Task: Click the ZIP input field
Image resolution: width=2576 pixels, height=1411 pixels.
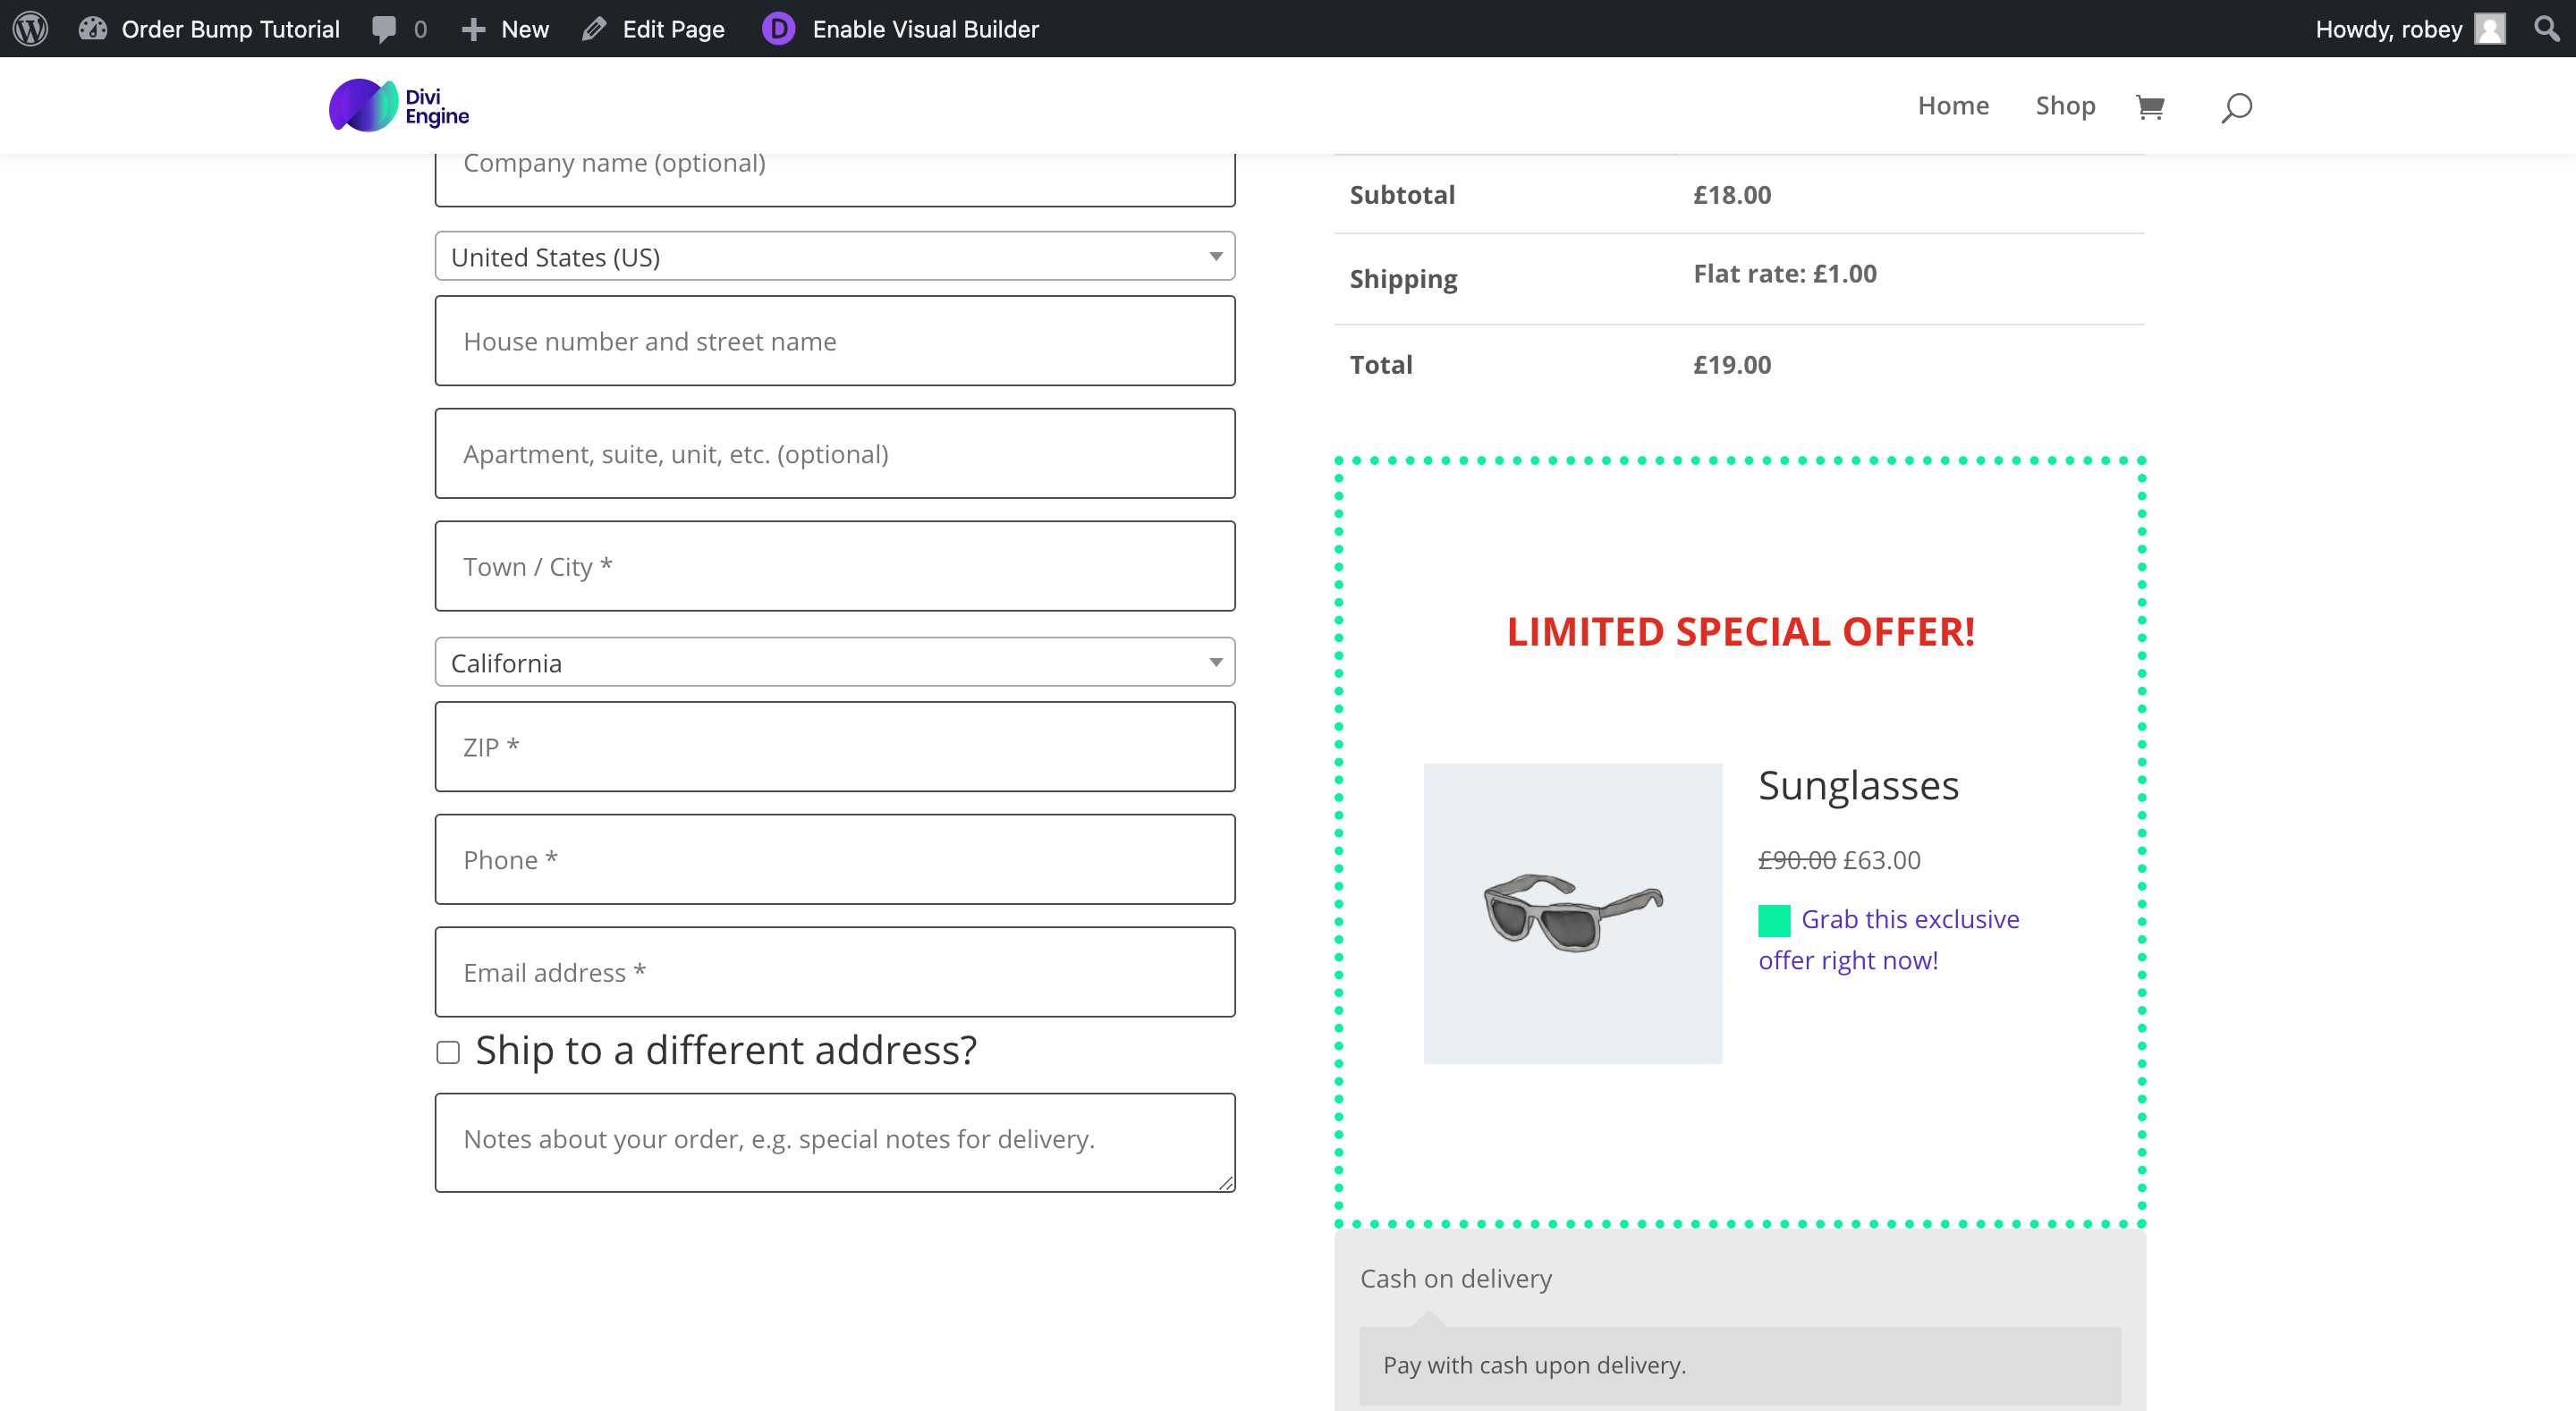Action: 835,746
